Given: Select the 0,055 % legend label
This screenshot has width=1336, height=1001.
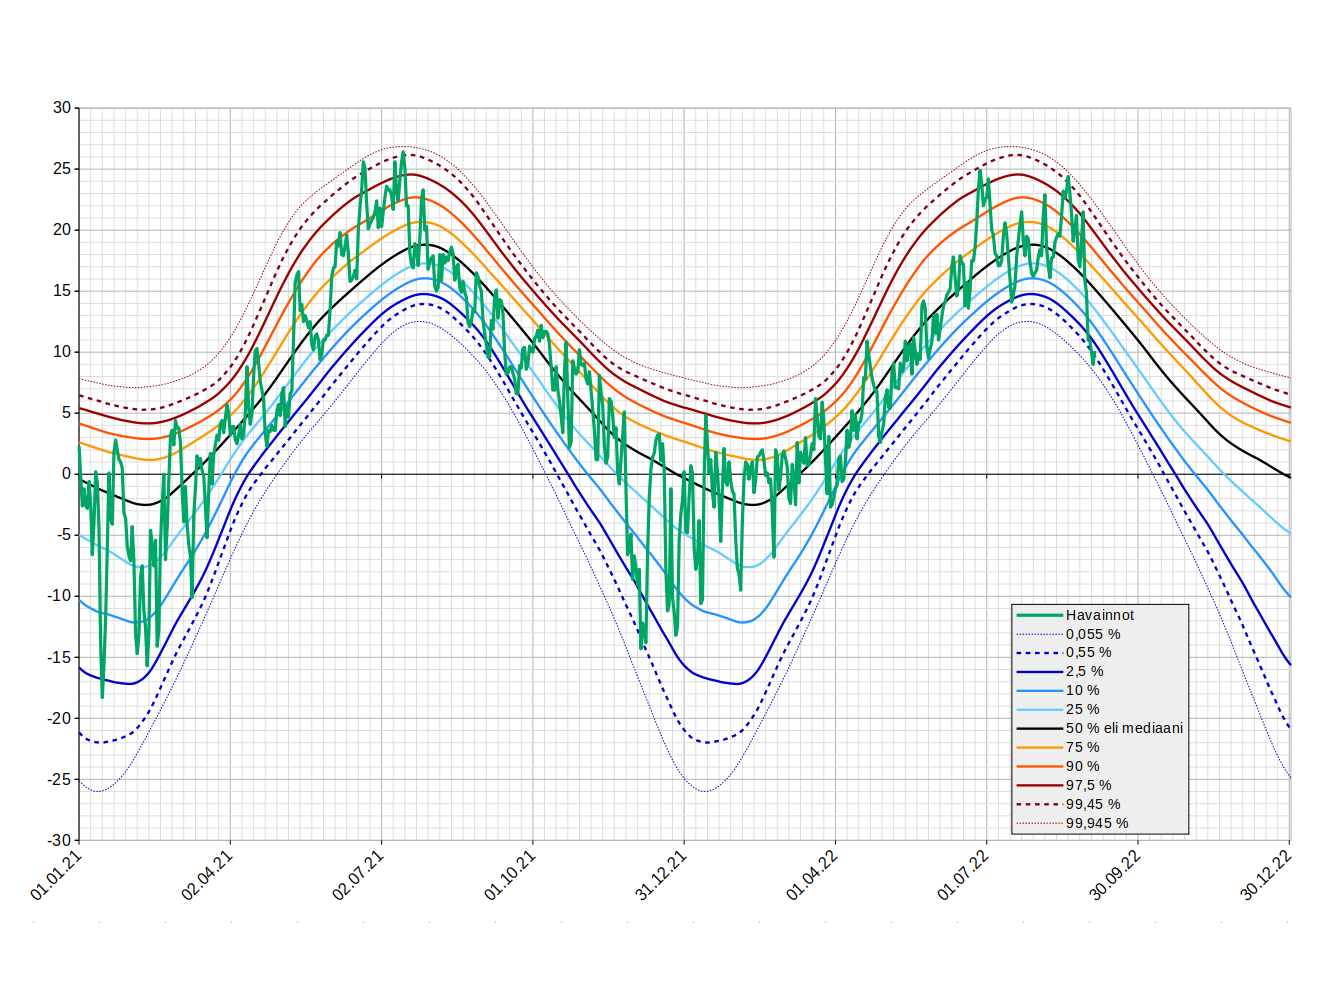Looking at the screenshot, I should coord(1092,634).
